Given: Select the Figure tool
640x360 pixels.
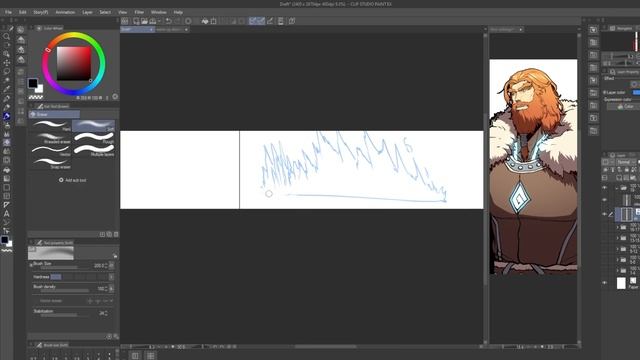Looking at the screenshot, I should pyautogui.click(x=7, y=187).
